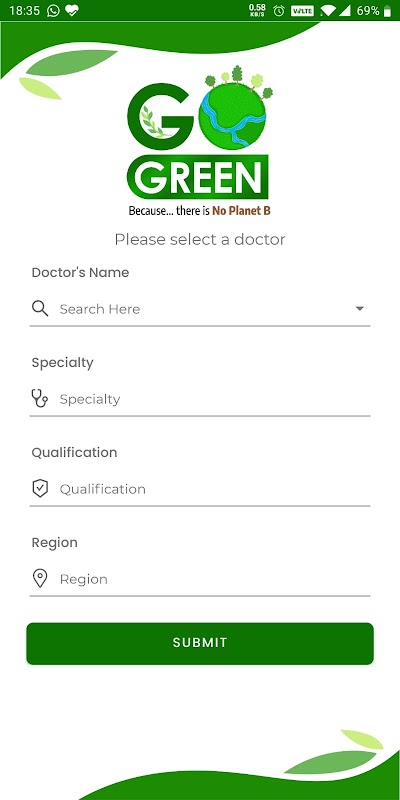400x800 pixels.
Task: Open the Search Here doctor combo box
Action: [x=200, y=309]
